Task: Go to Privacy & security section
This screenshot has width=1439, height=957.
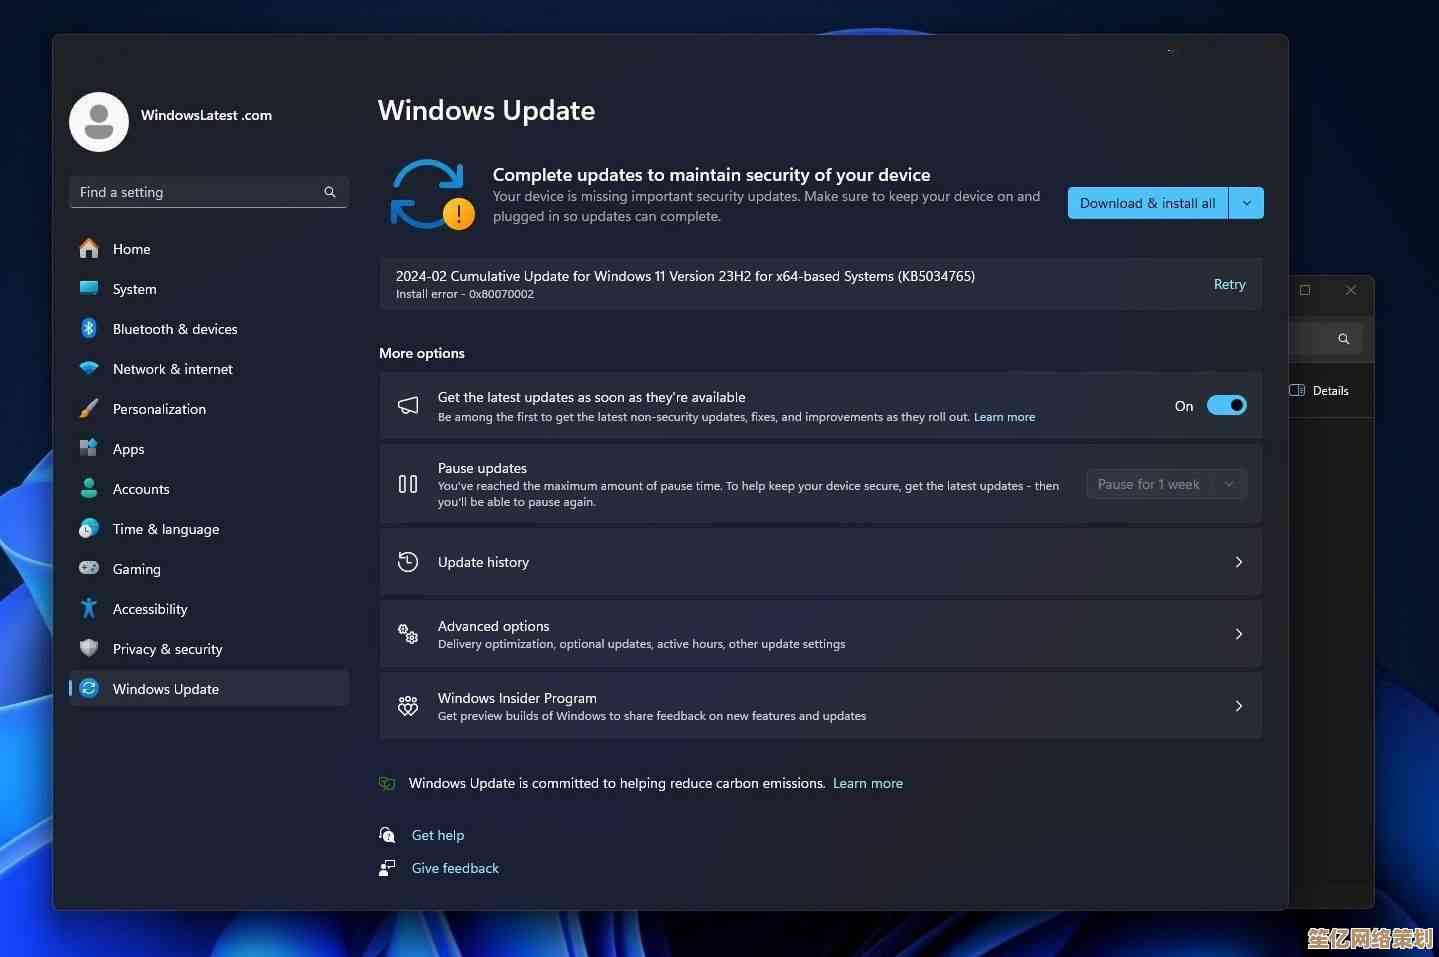Action: coord(167,649)
